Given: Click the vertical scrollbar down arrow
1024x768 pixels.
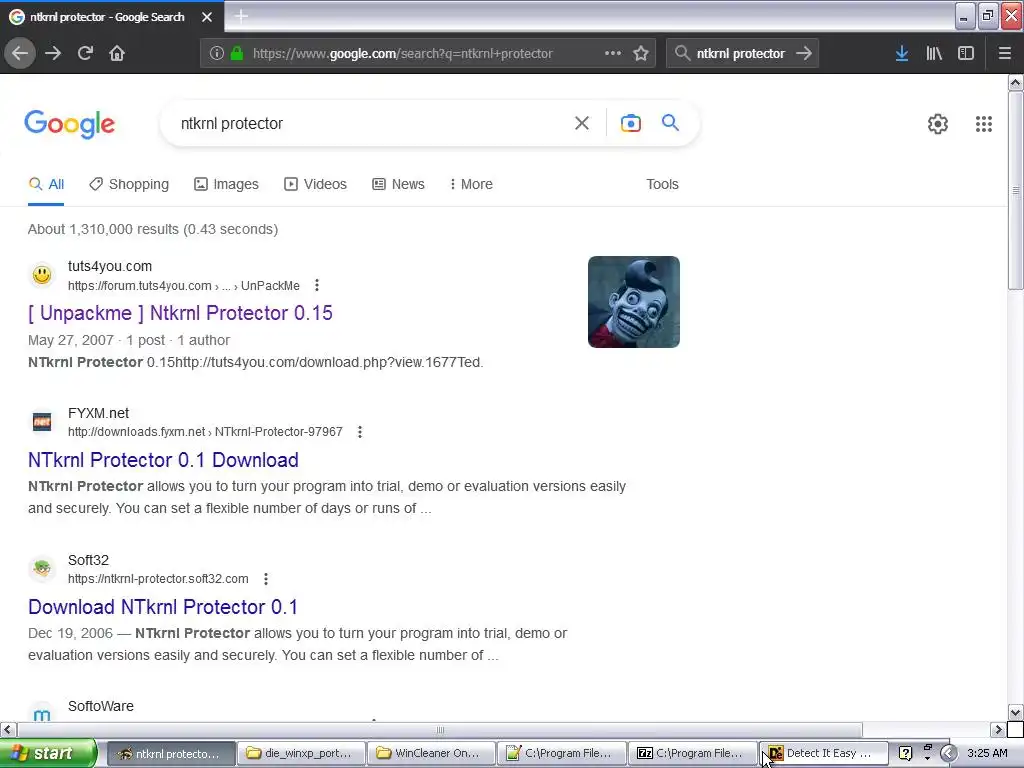Looking at the screenshot, I should pyautogui.click(x=1015, y=712).
